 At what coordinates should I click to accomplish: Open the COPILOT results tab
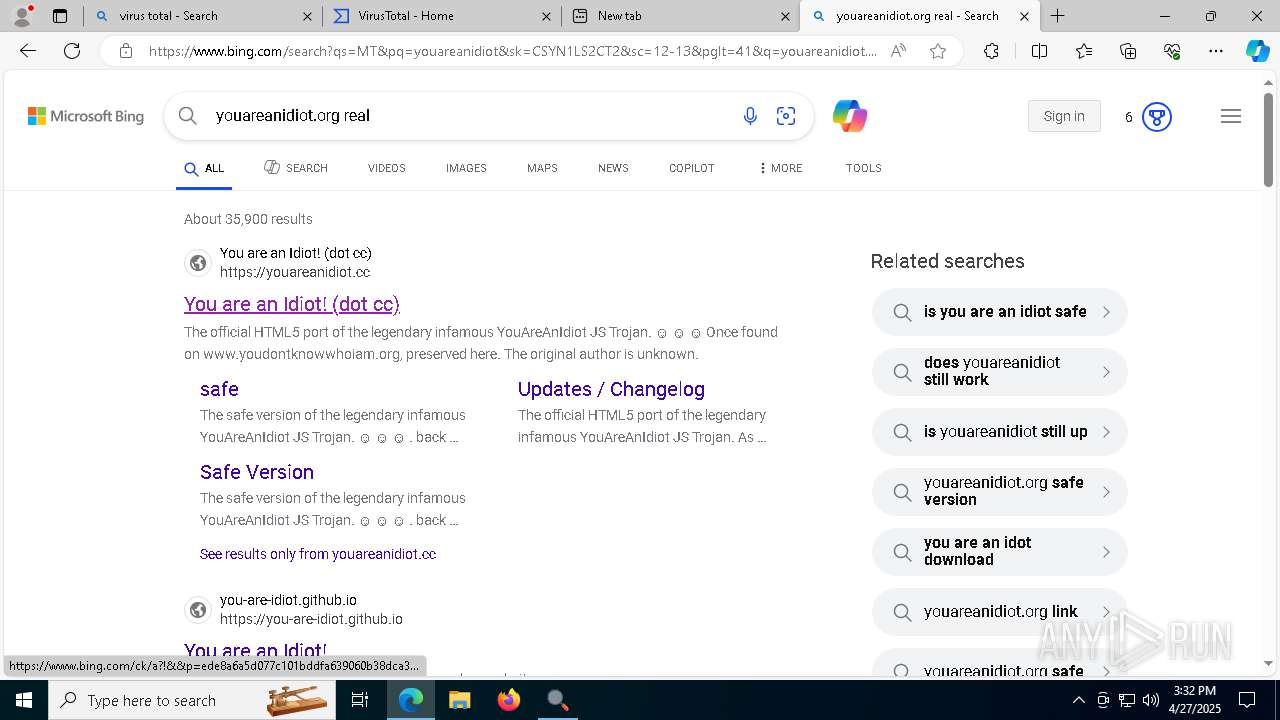click(692, 168)
